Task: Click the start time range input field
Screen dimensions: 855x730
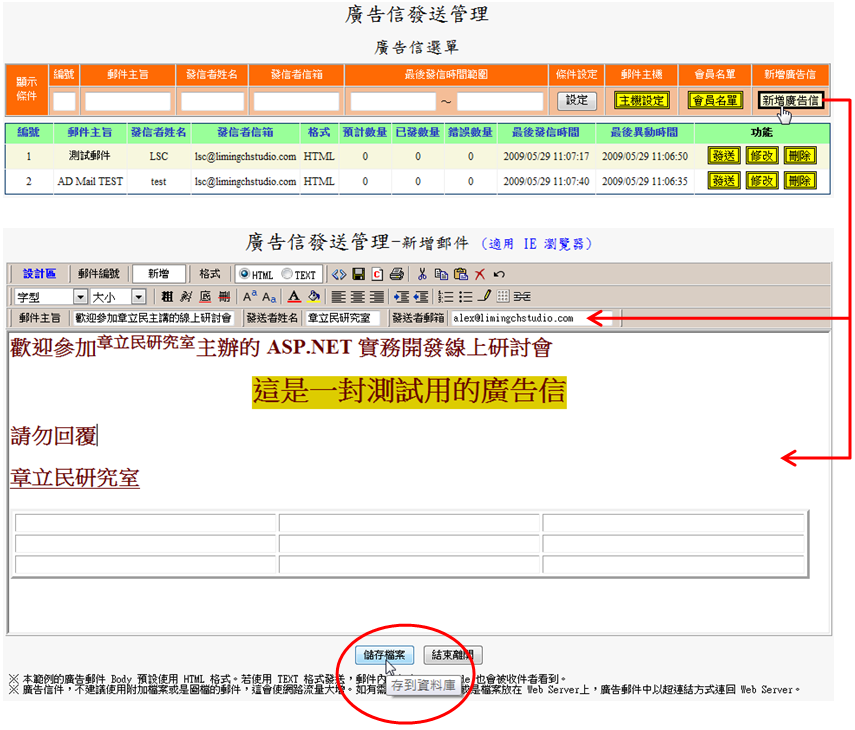Action: click(x=393, y=101)
